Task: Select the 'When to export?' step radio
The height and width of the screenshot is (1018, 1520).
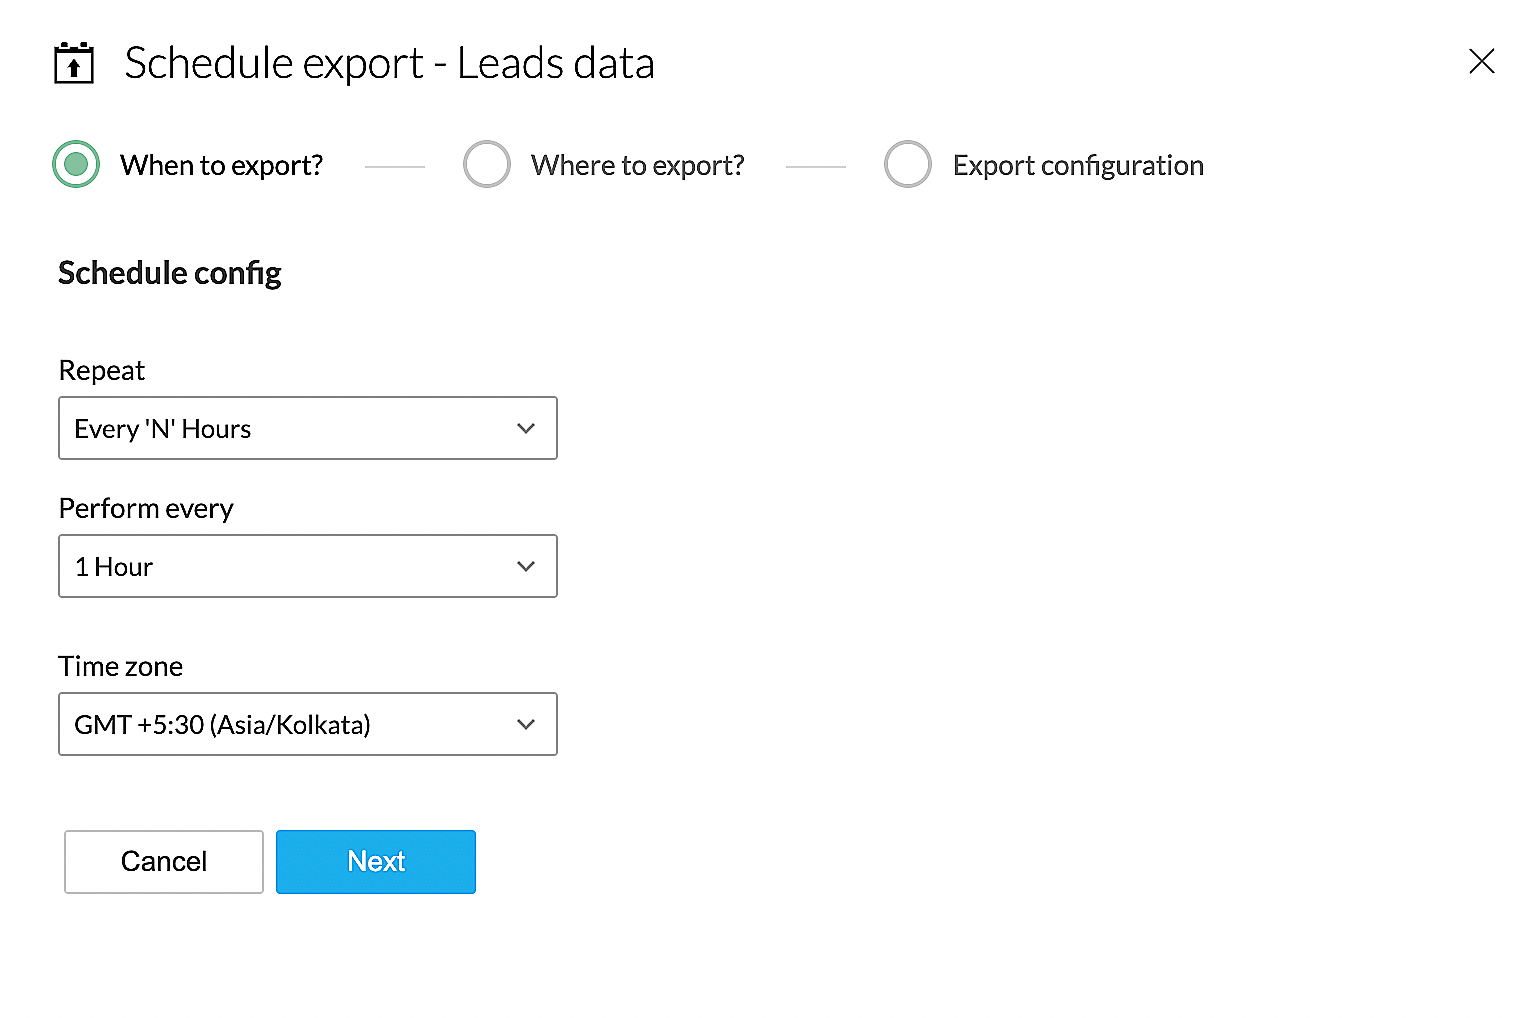Action: click(76, 165)
